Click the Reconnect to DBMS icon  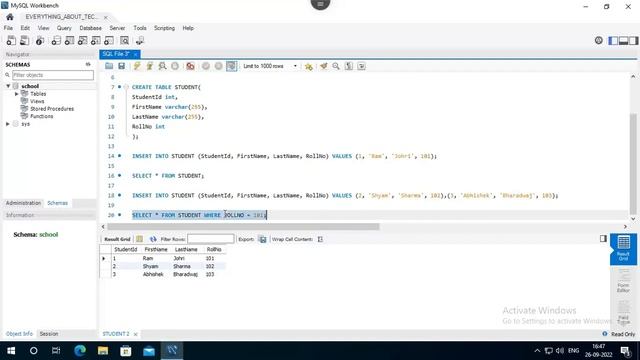pos(140,40)
